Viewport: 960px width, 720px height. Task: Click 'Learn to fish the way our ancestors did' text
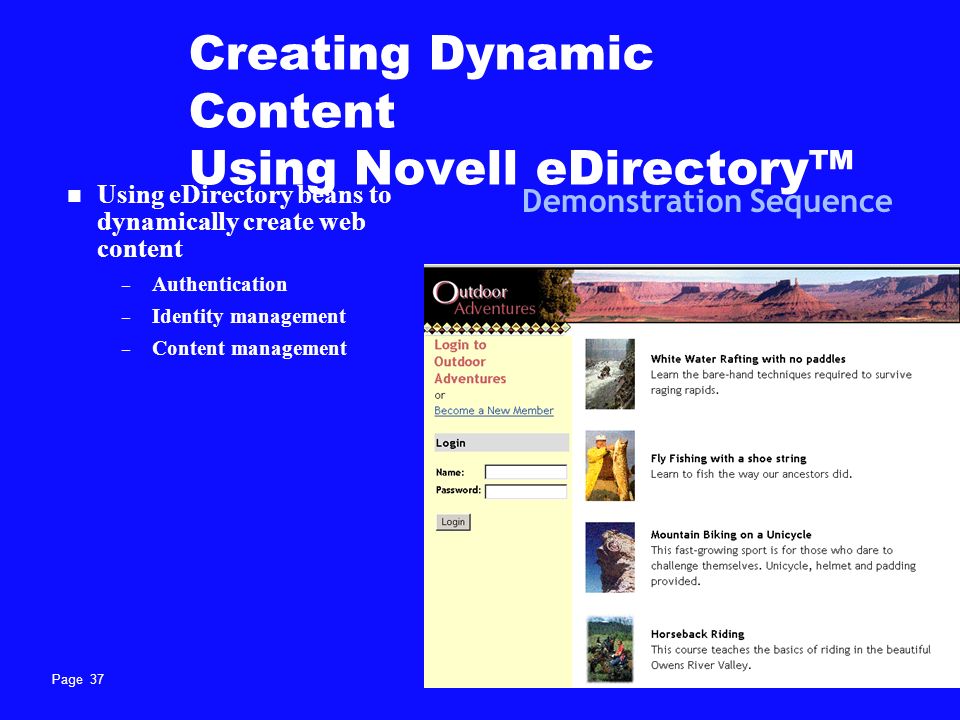point(751,474)
